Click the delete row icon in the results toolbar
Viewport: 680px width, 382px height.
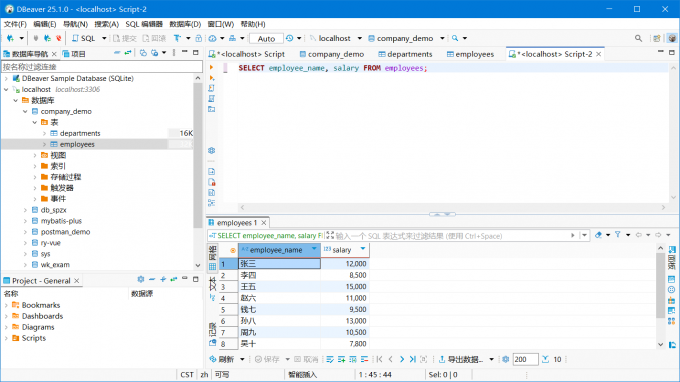[364, 359]
